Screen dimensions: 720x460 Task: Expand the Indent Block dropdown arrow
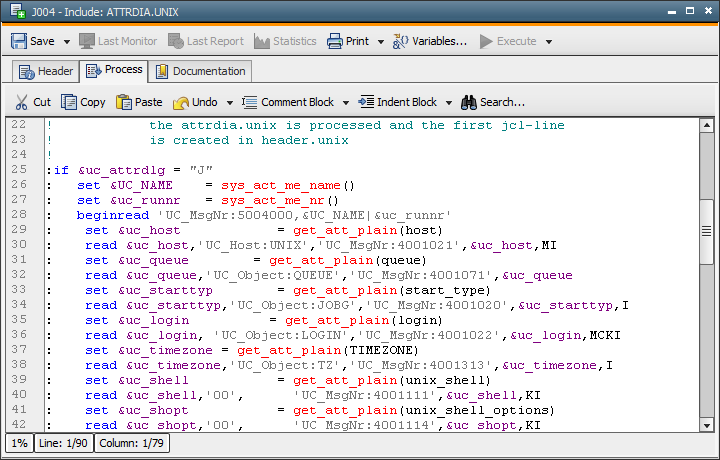(448, 103)
